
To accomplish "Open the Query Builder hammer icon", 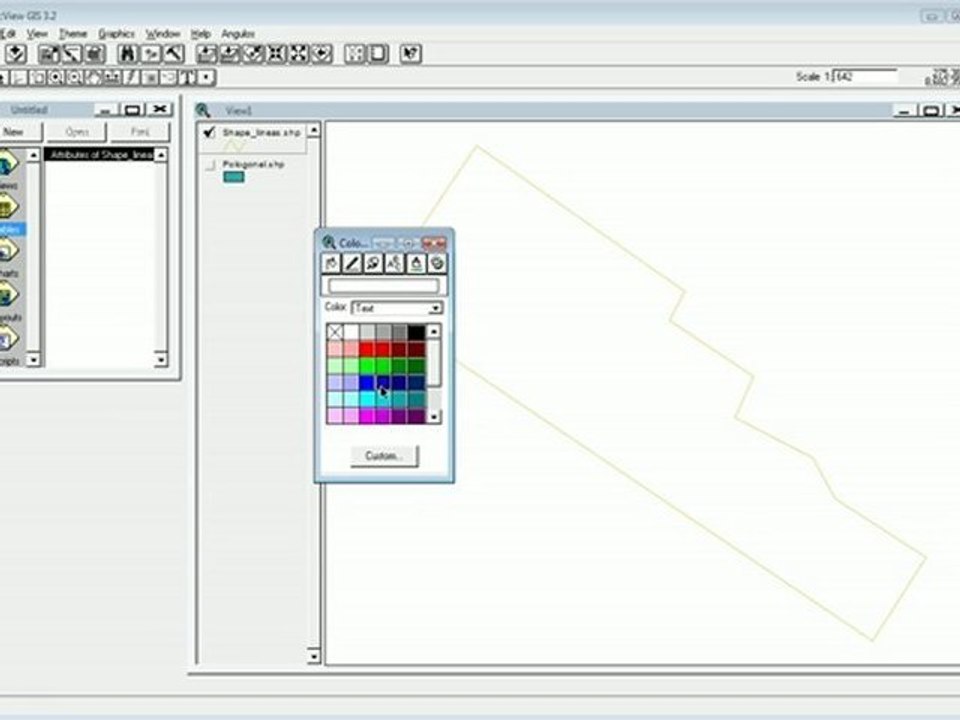I will pyautogui.click(x=173, y=54).
